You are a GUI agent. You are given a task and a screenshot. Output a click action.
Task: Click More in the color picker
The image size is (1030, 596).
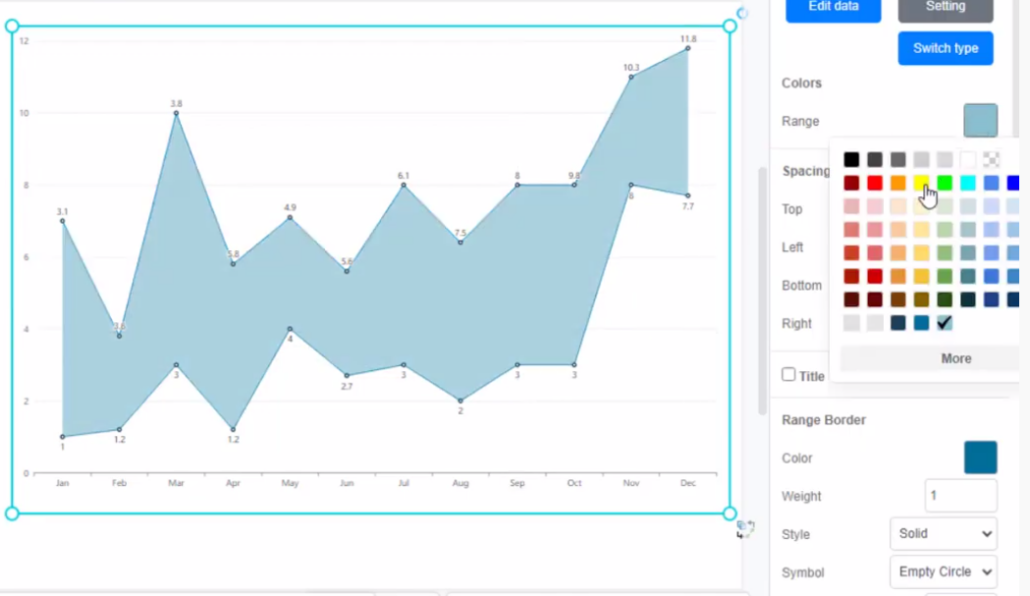955,358
